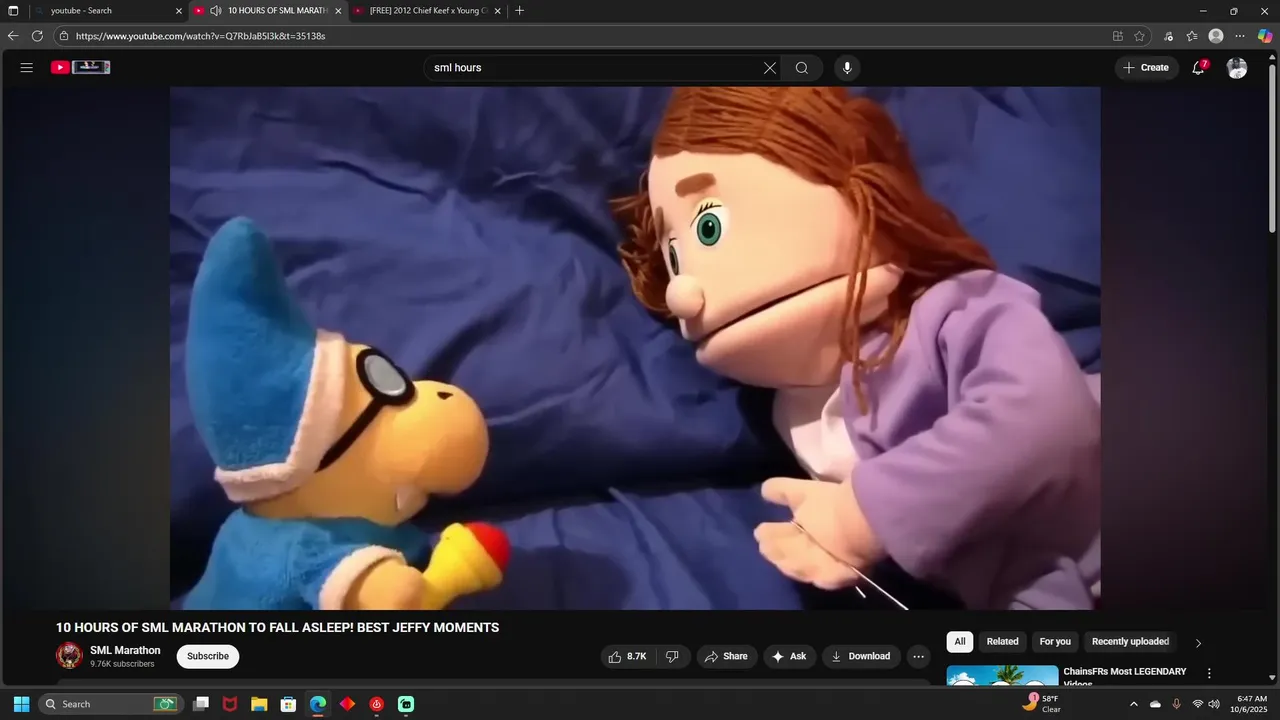Open the Ask AI button
This screenshot has width=1280, height=720.
pos(790,656)
